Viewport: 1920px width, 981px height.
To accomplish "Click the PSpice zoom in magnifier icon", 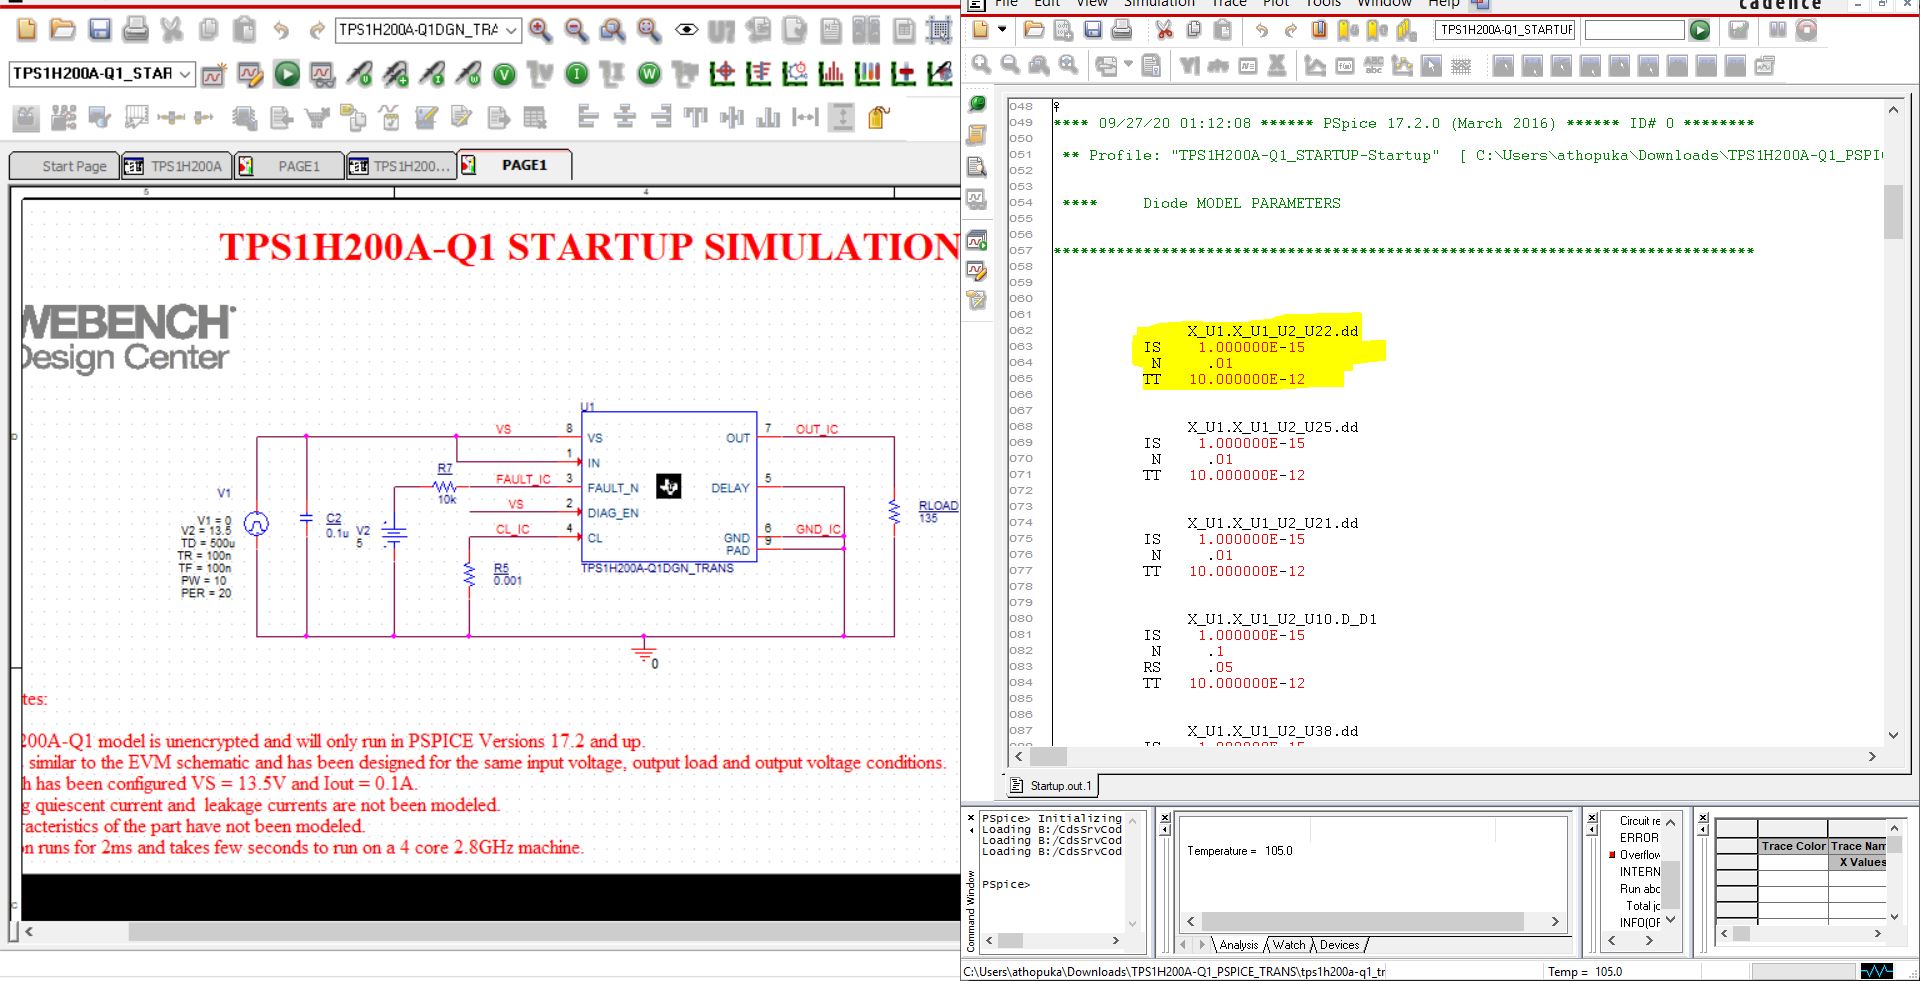I will [982, 66].
